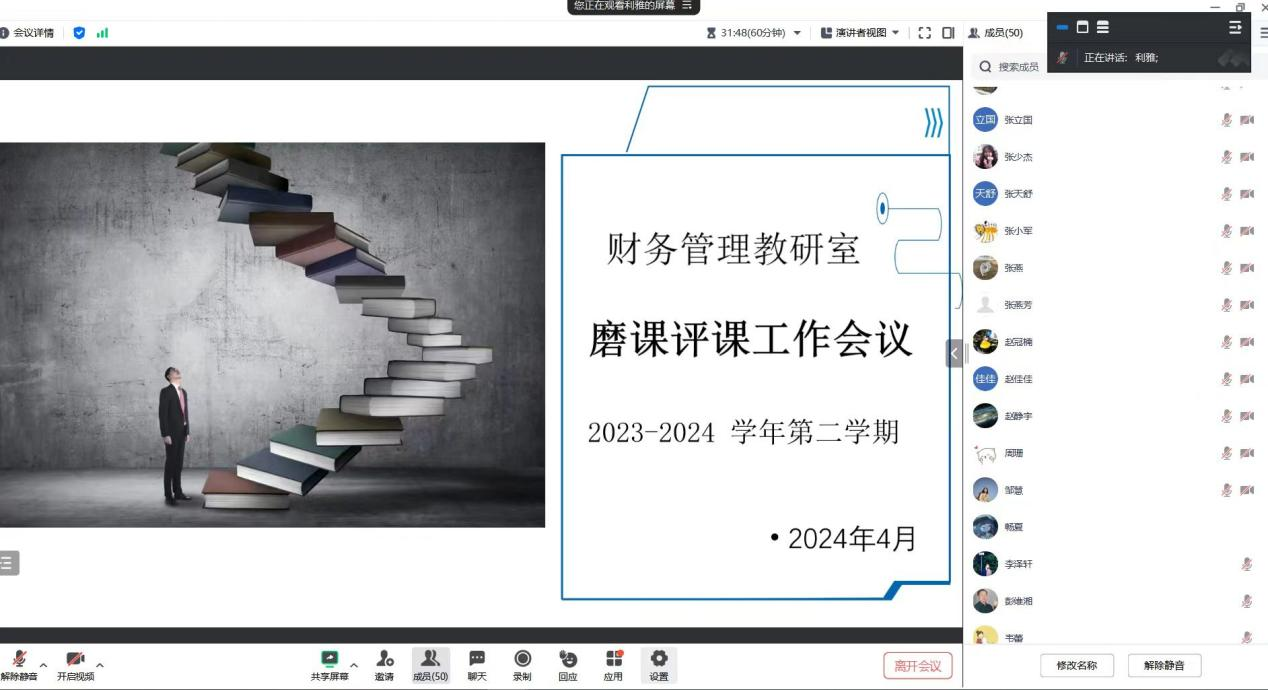Click the 共享屏幕 share screen icon
The width and height of the screenshot is (1268, 690).
(x=329, y=659)
